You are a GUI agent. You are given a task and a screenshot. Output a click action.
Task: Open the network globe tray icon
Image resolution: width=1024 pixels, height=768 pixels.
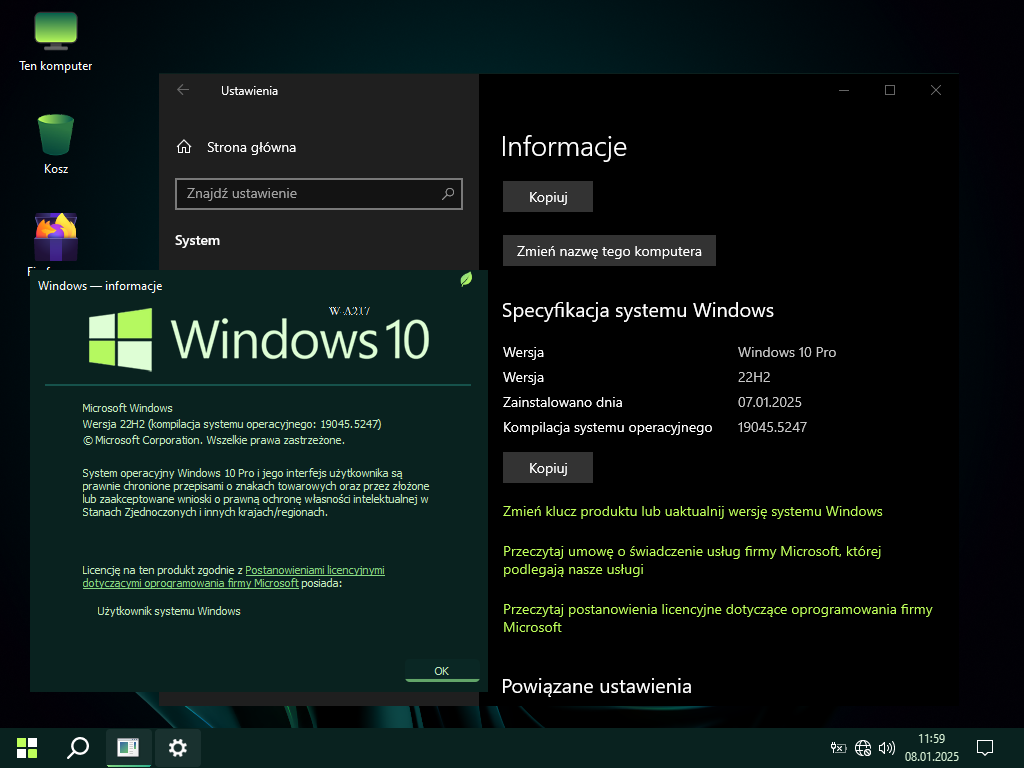point(863,747)
